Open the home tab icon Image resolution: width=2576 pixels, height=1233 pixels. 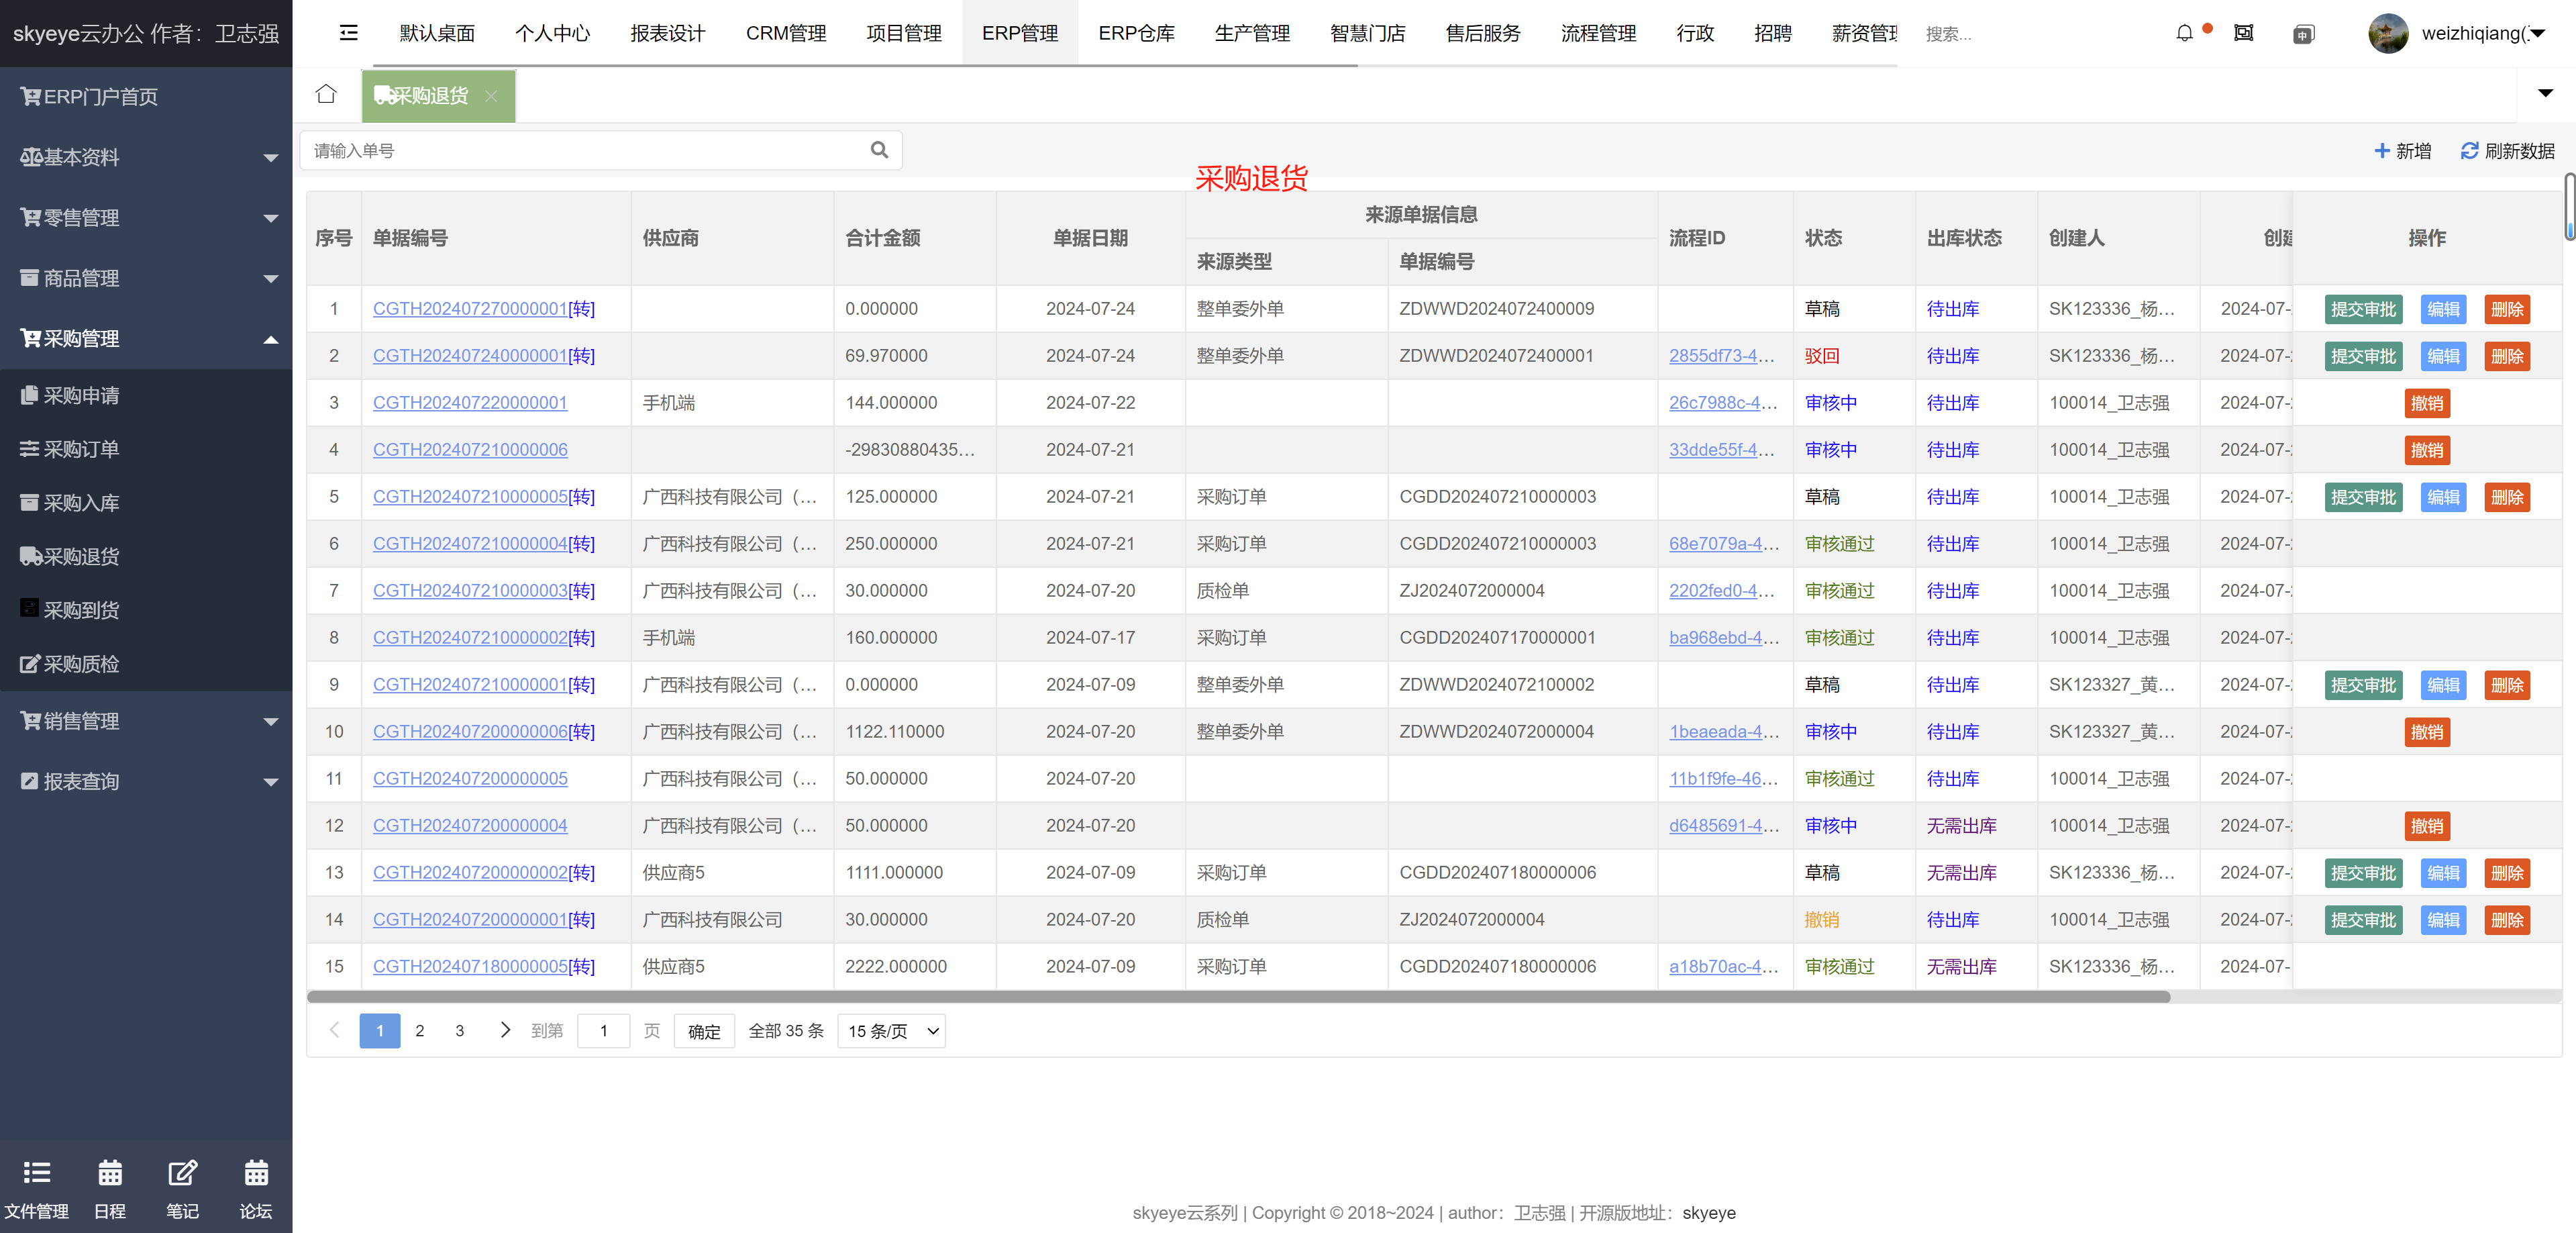(326, 95)
